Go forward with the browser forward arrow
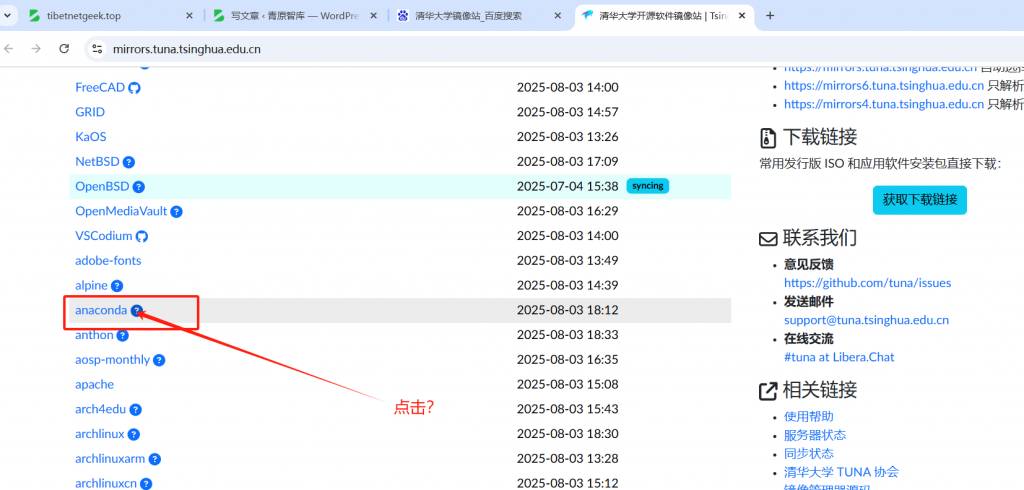Viewport: 1024px width, 490px height. click(37, 48)
